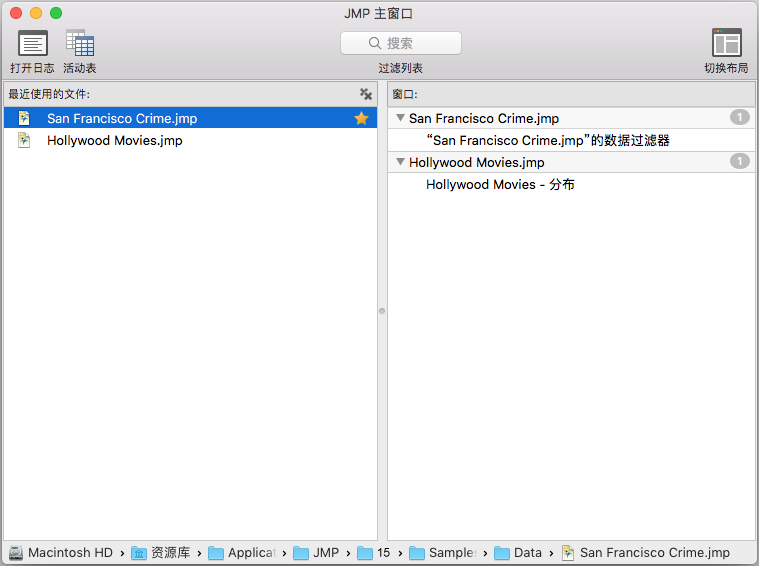Select Hollywood Movies.jmp in windows list

click(x=571, y=162)
